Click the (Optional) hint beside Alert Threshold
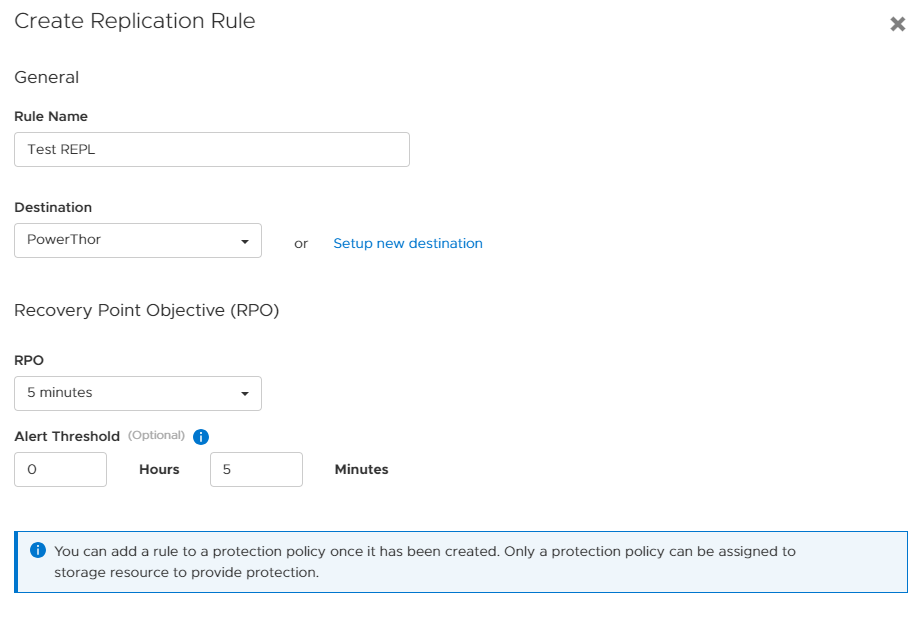 point(156,435)
